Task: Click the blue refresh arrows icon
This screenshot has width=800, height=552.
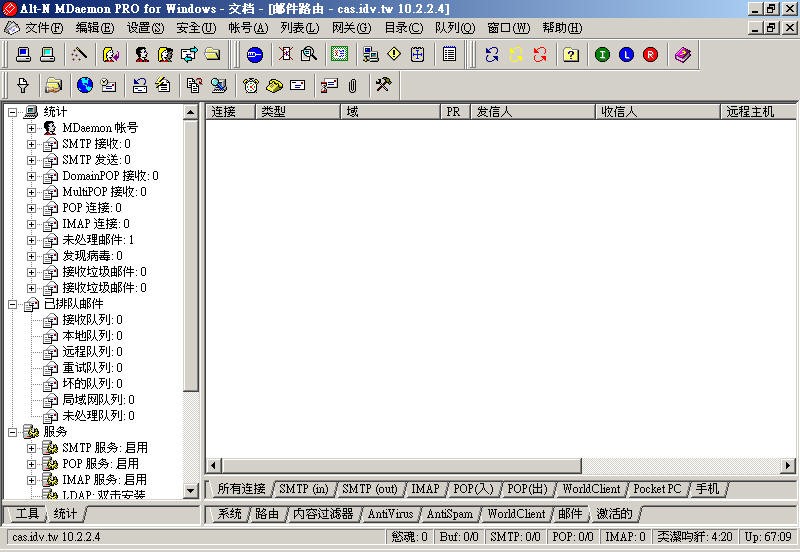Action: 492,54
